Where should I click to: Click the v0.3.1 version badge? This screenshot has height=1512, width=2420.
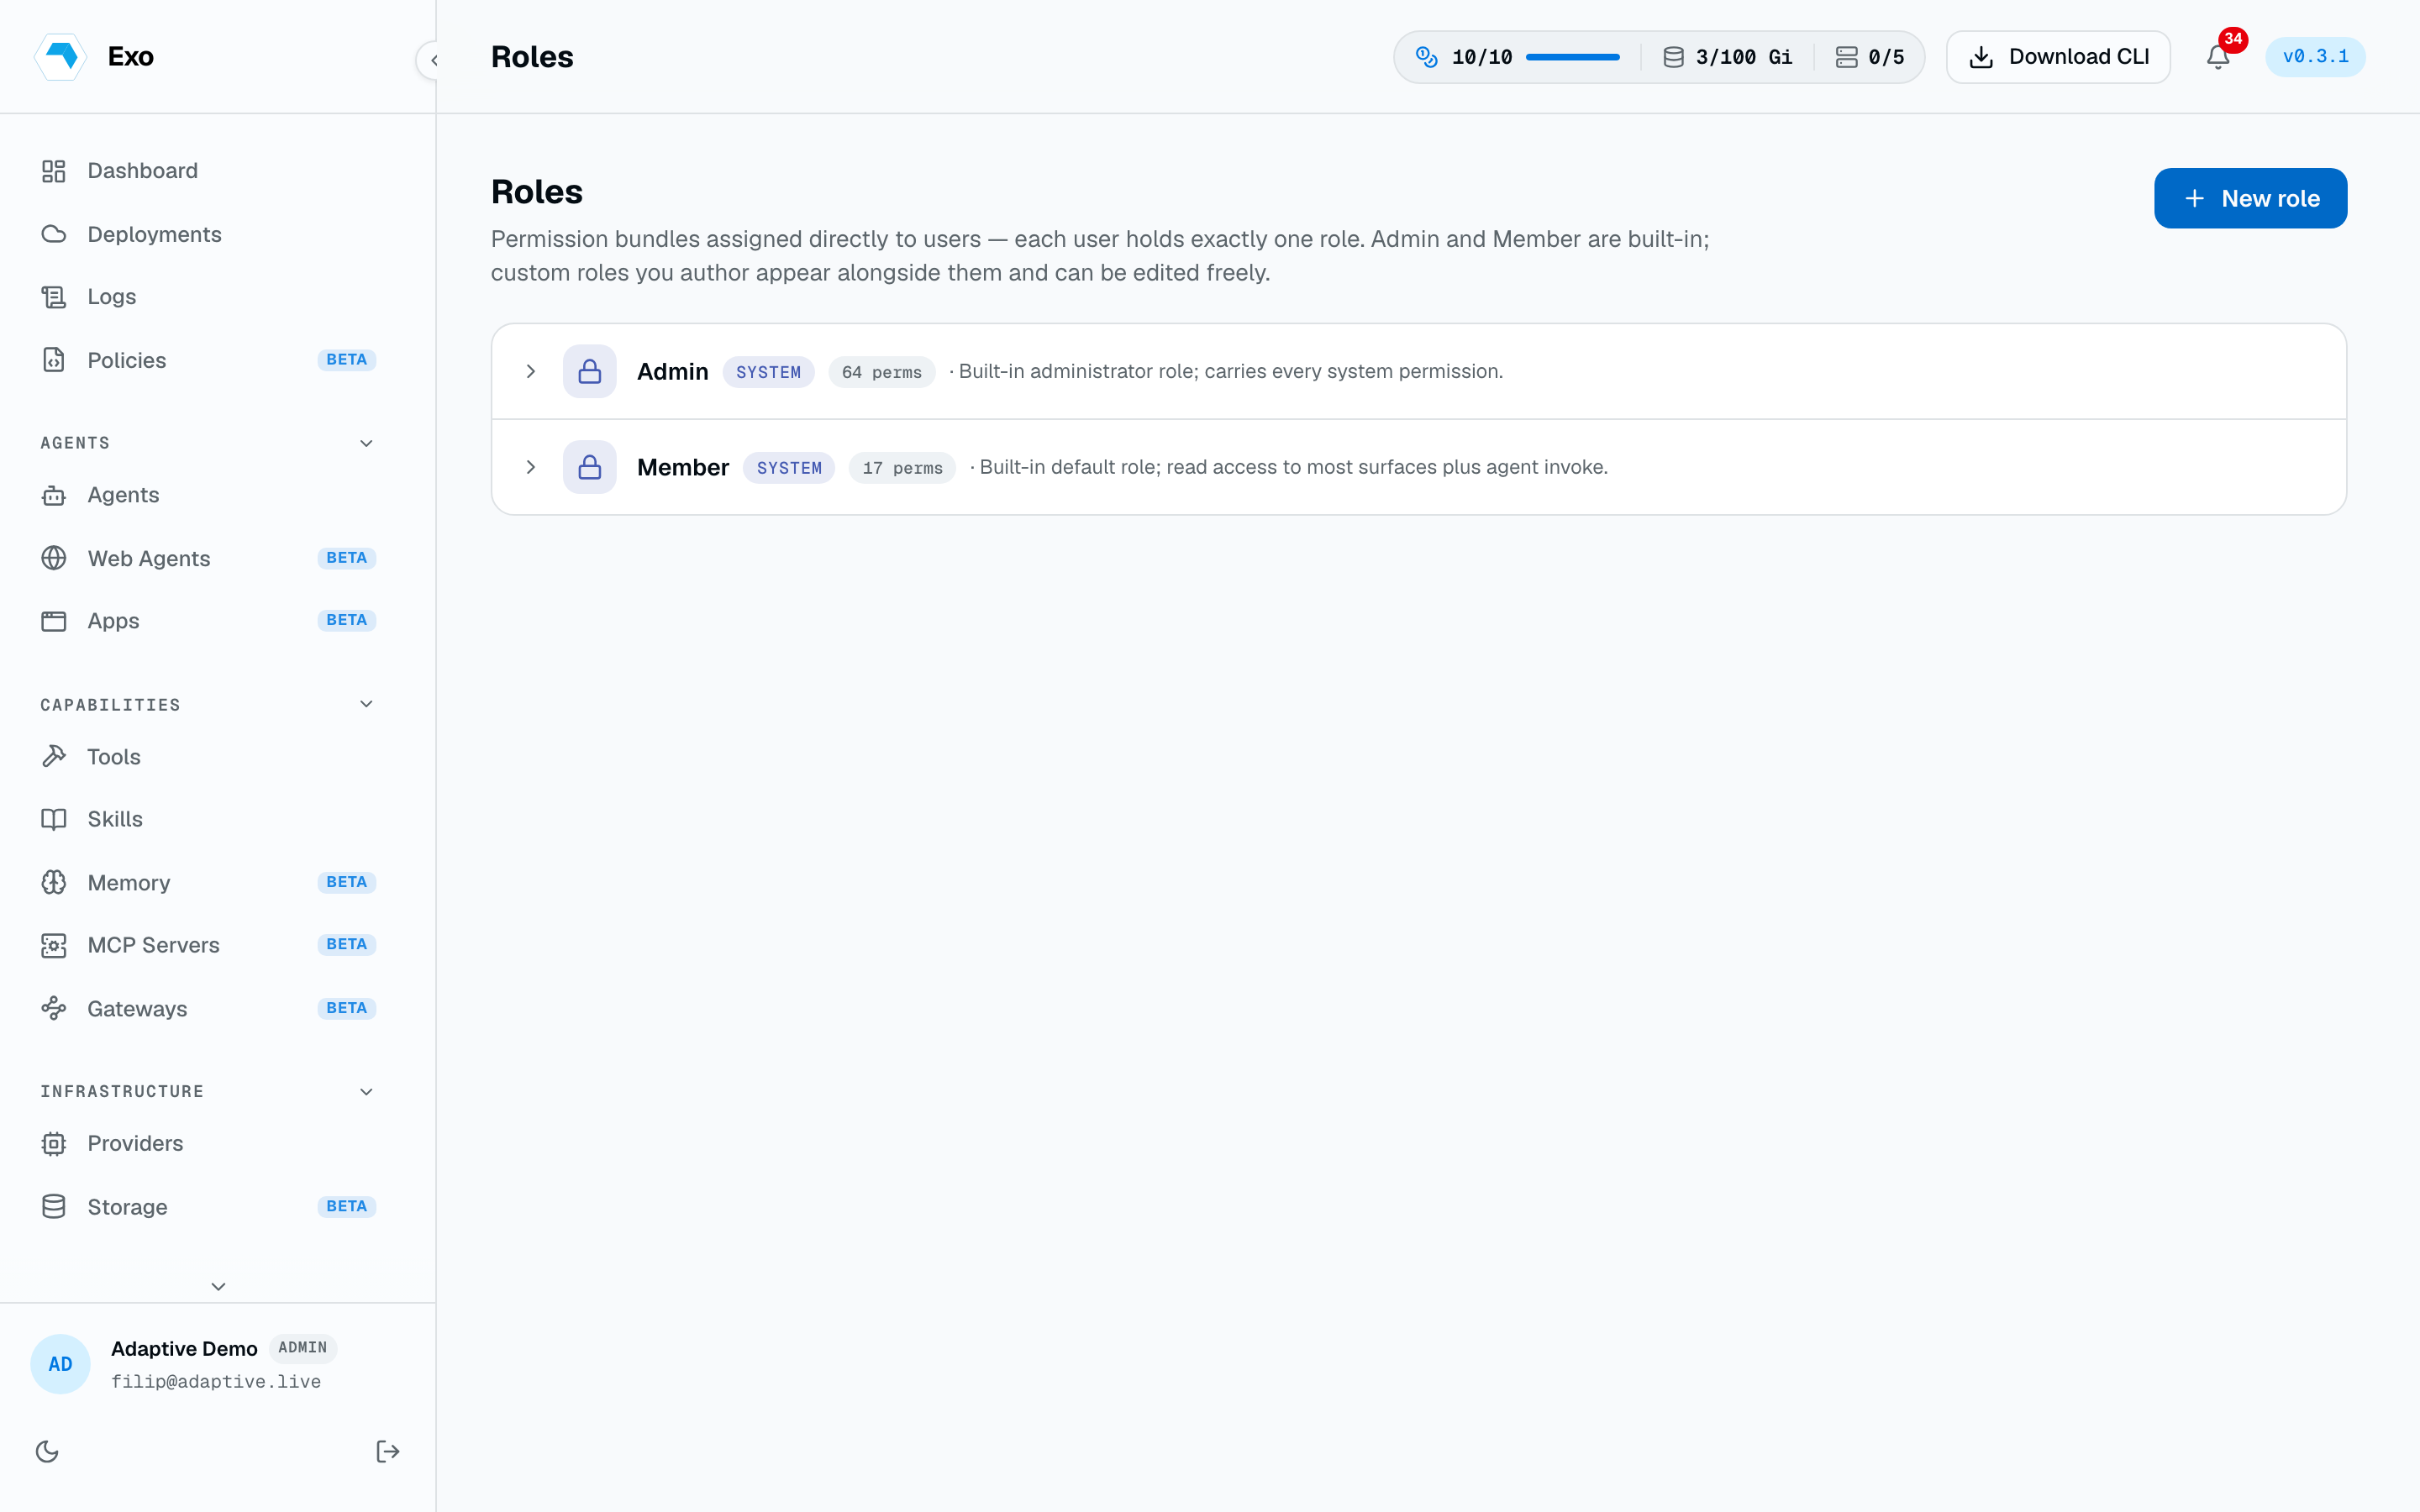click(x=2315, y=57)
